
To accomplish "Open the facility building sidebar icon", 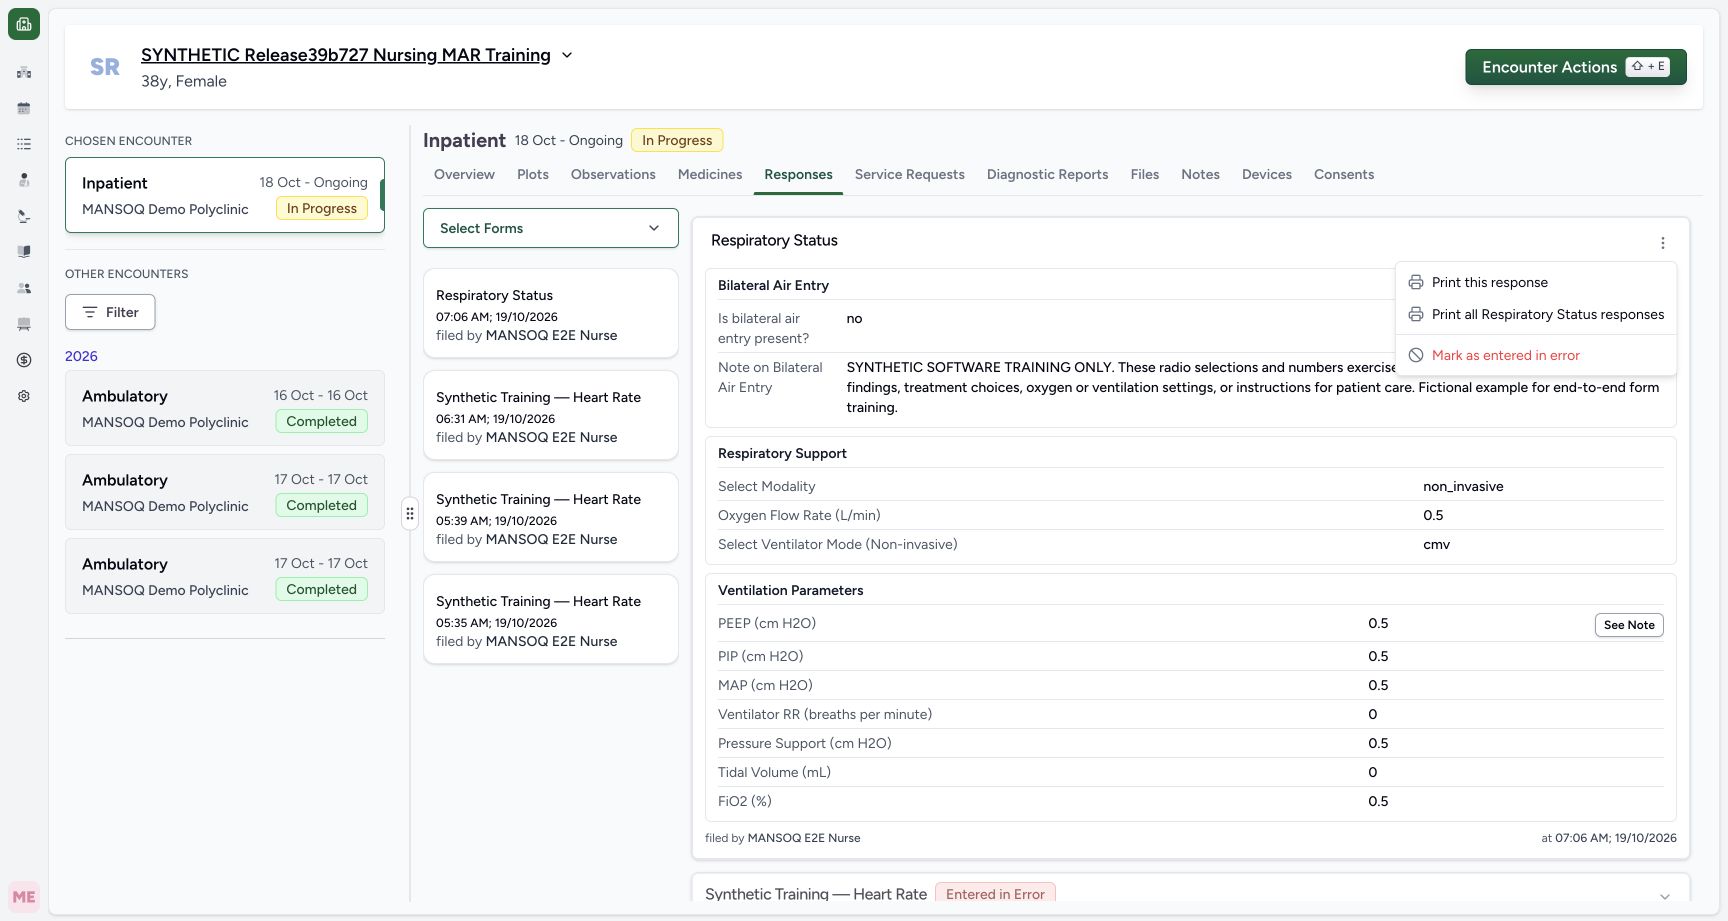I will coord(24,72).
